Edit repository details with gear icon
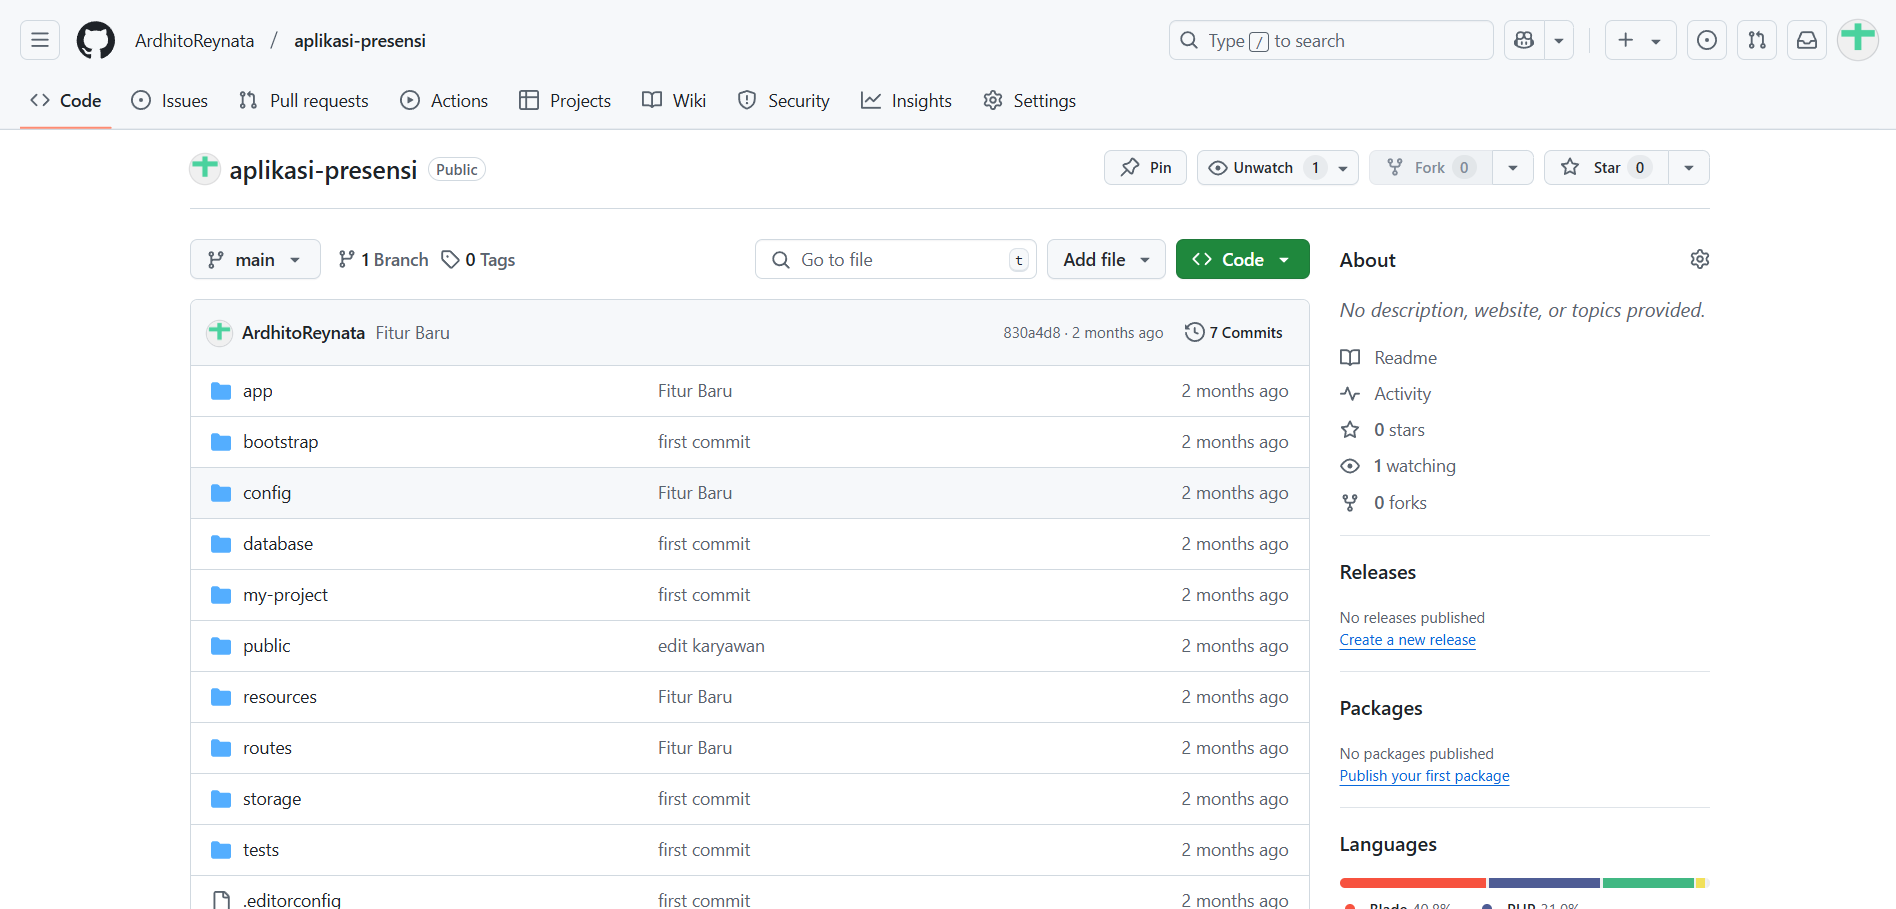 [x=1699, y=259]
